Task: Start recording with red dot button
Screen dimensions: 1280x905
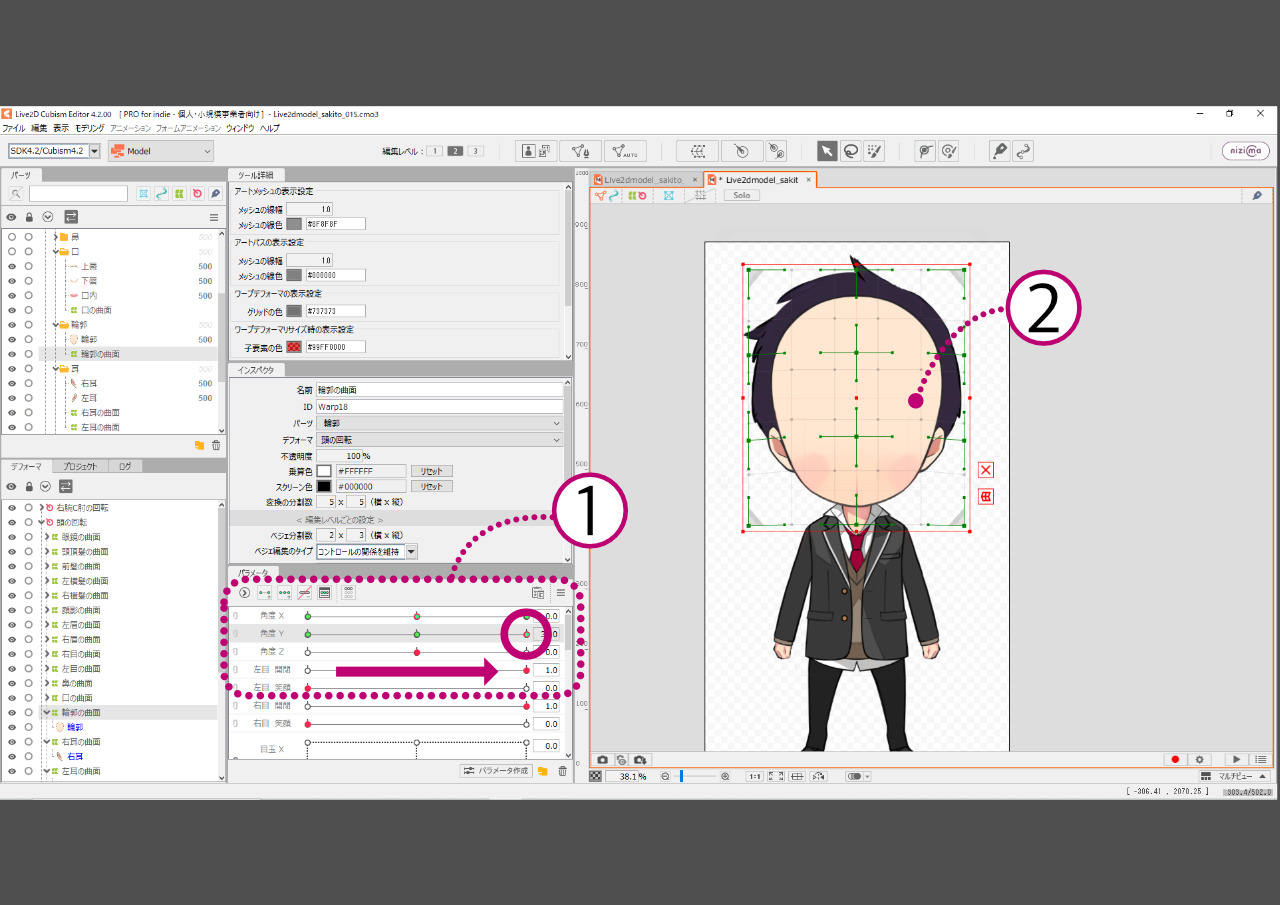Action: click(1176, 760)
